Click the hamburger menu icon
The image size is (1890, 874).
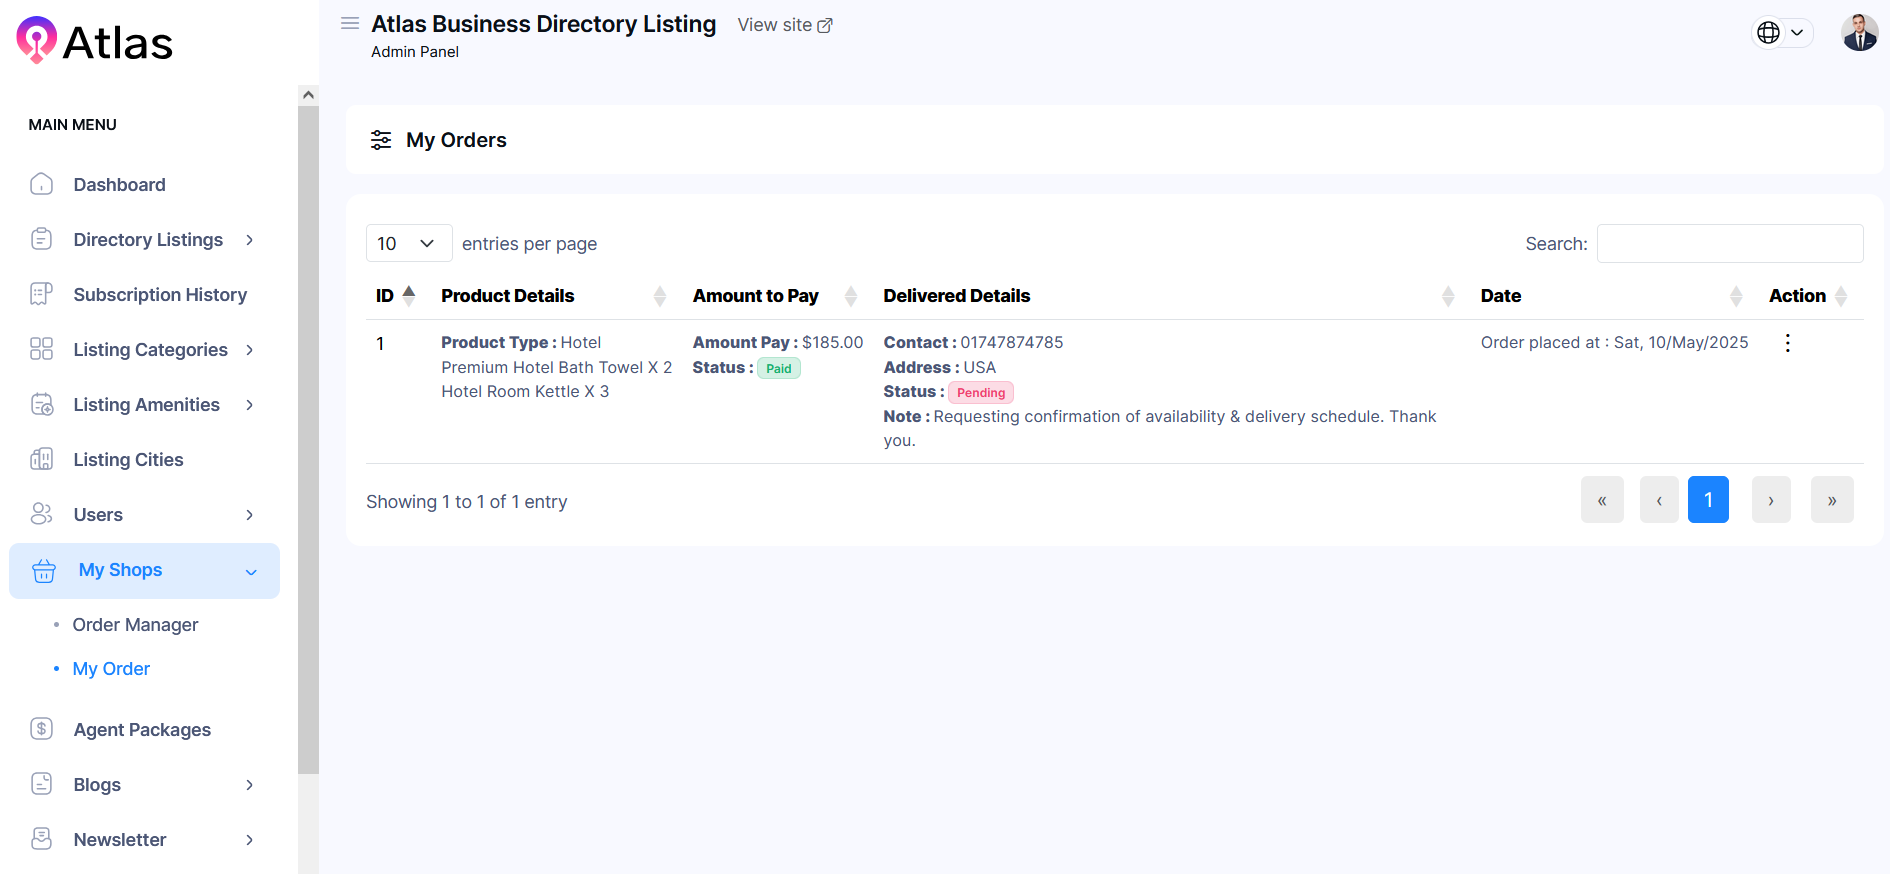pyautogui.click(x=350, y=23)
